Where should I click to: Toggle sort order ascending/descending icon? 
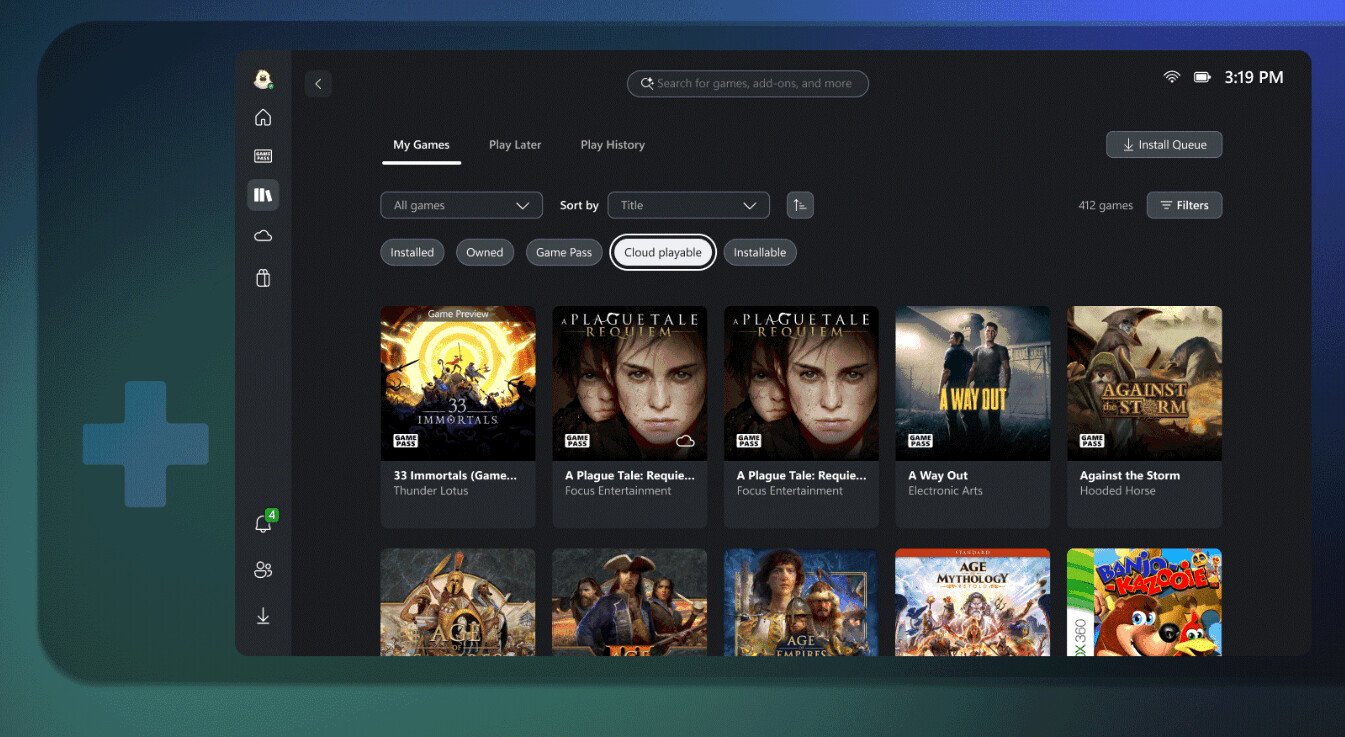[800, 205]
